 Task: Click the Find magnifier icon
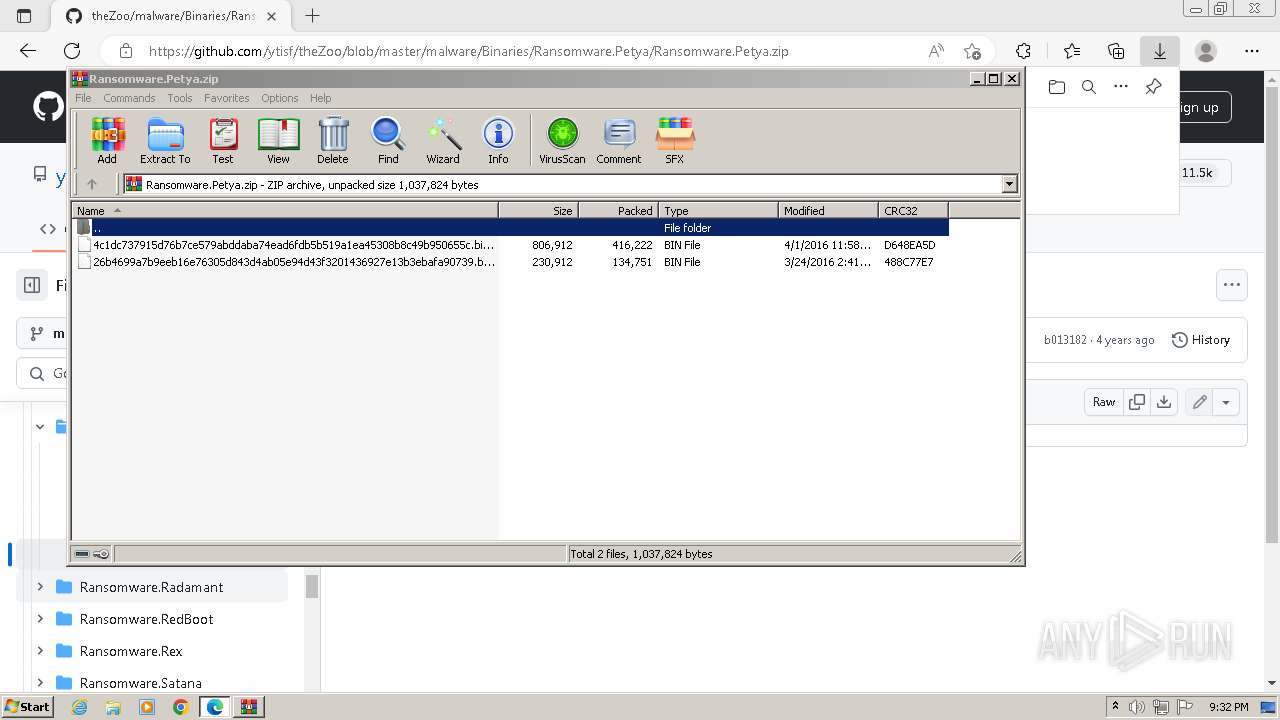[388, 140]
